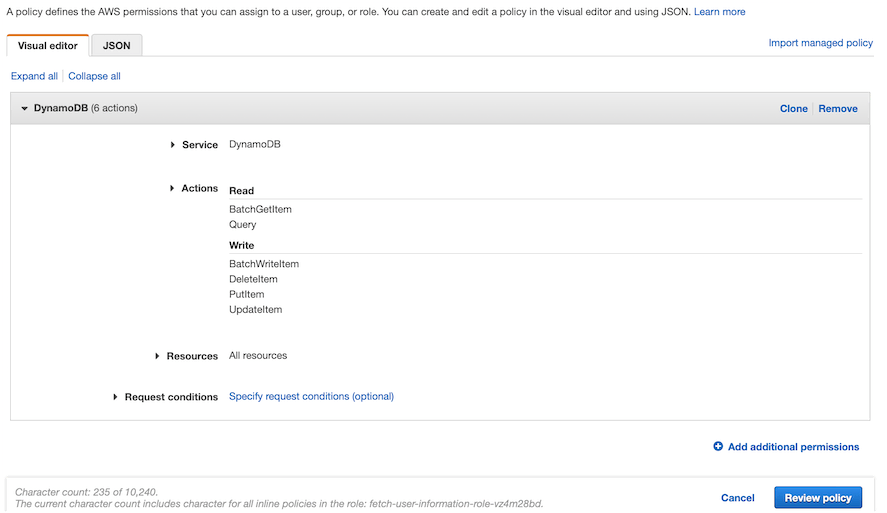Select the Visual editor tab
The width and height of the screenshot is (887, 513).
pos(48,45)
